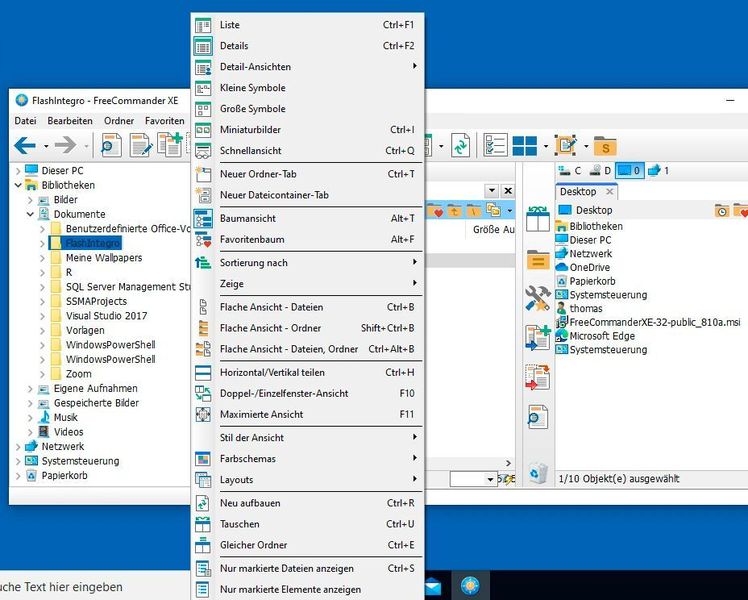Open FreeCommander icon in Windows taskbar
Screen dimensions: 748x600
[470, 585]
